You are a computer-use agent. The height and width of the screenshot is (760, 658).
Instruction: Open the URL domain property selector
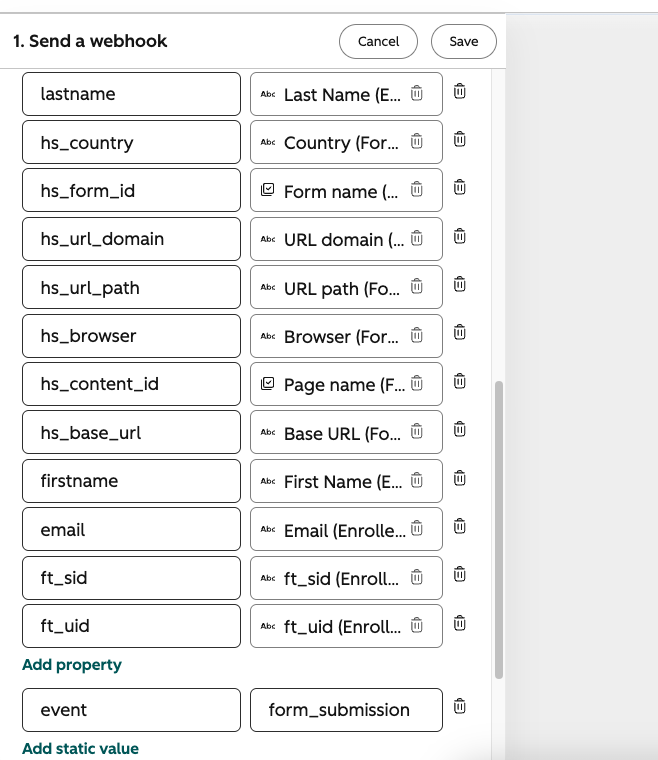tap(346, 239)
